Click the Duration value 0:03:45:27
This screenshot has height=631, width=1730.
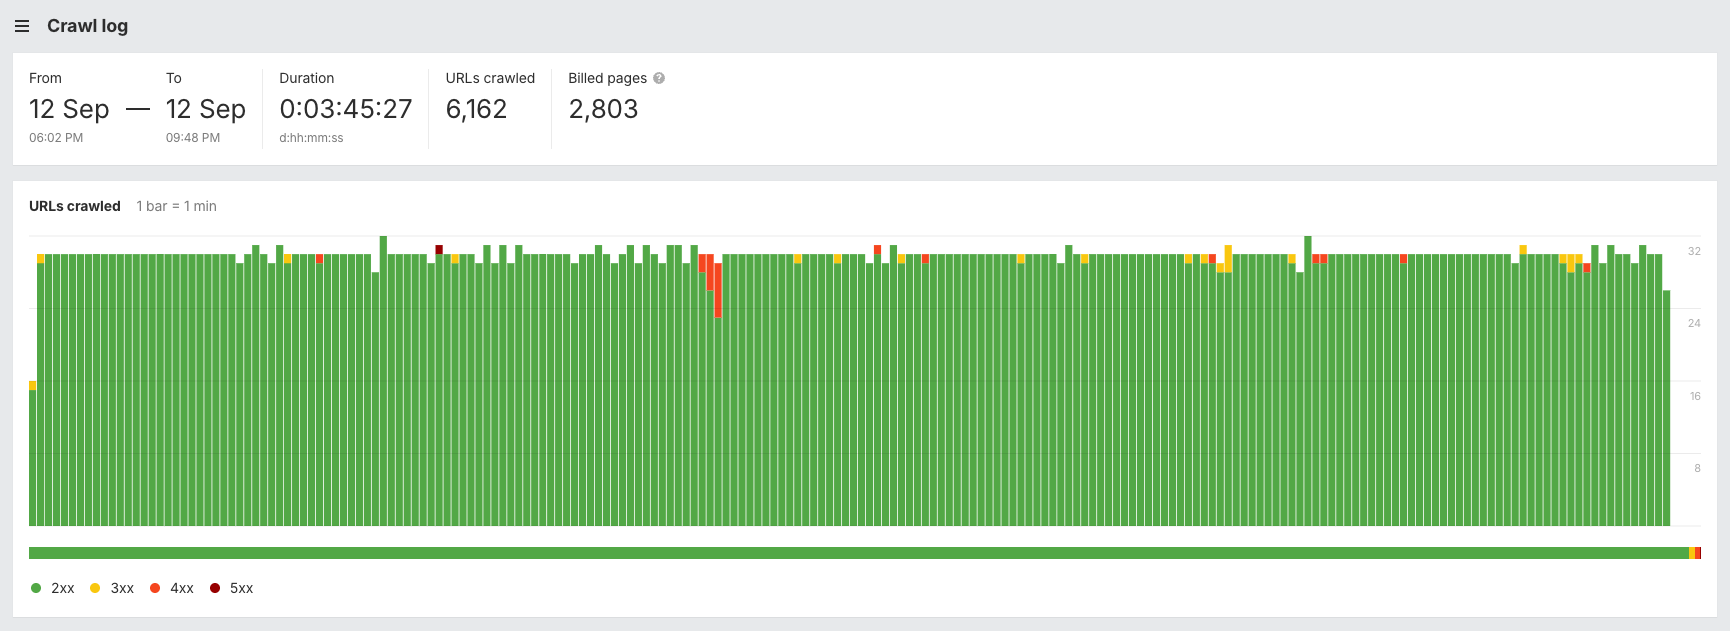pos(346,109)
